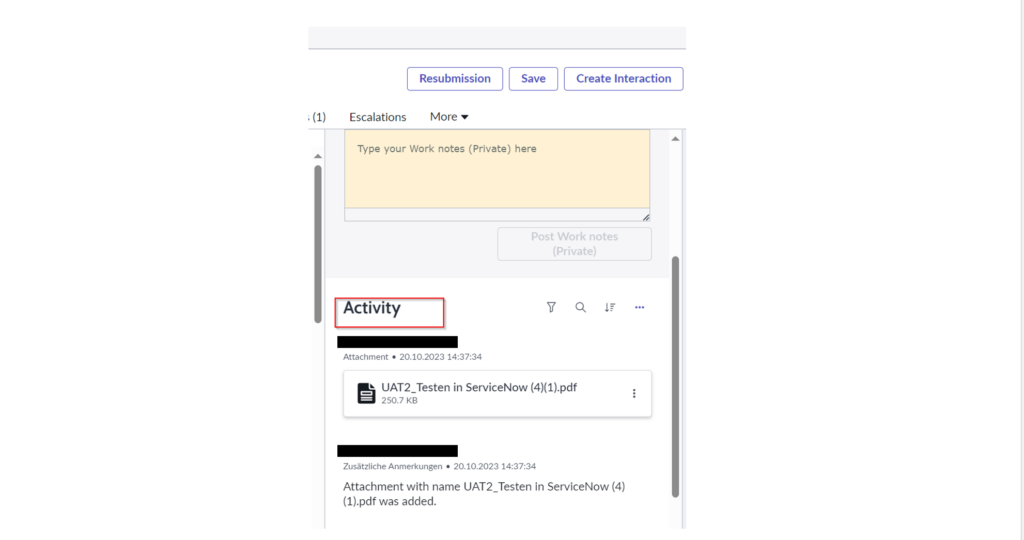Image resolution: width=1024 pixels, height=540 pixels.
Task: Click the right activity scrollbar thumb
Action: point(675,377)
